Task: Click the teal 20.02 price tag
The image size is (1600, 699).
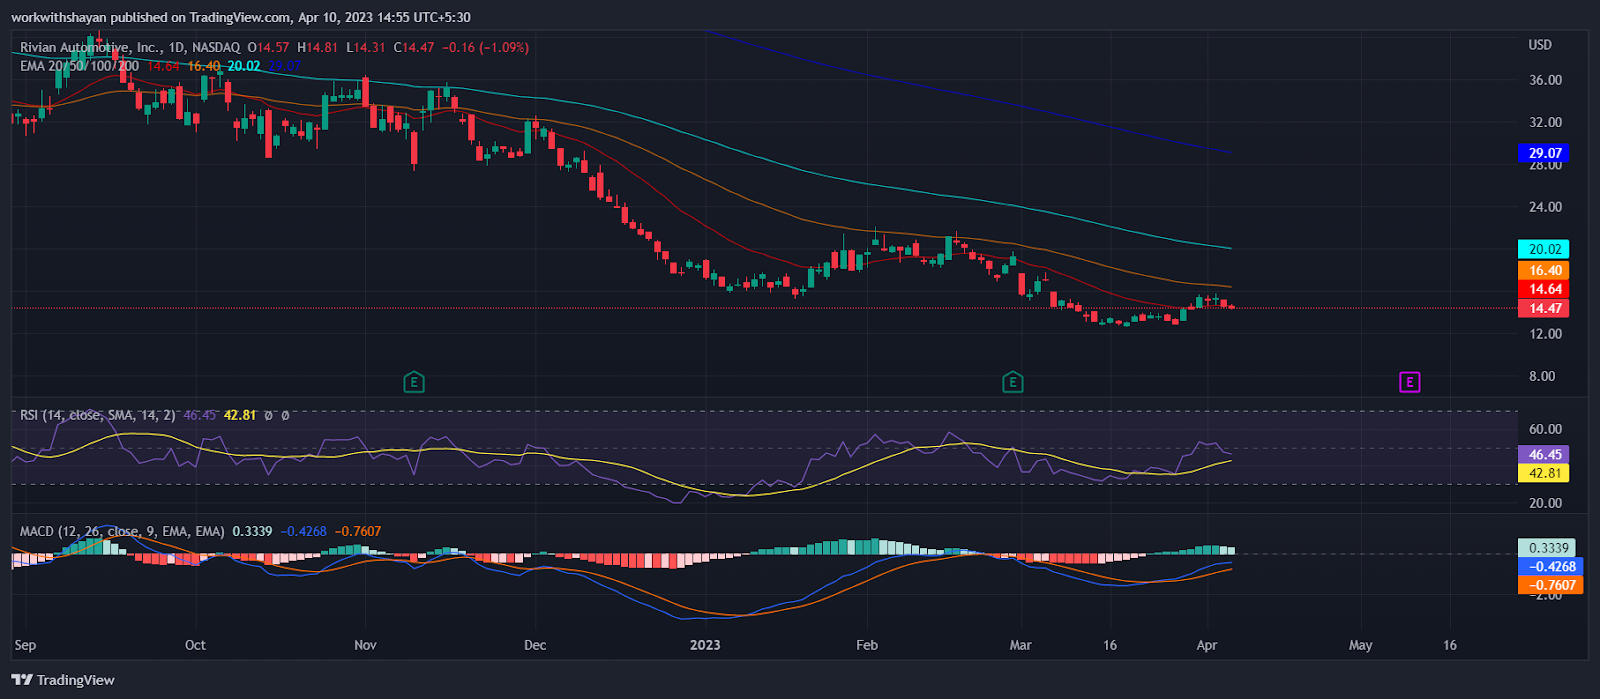Action: coord(1544,249)
